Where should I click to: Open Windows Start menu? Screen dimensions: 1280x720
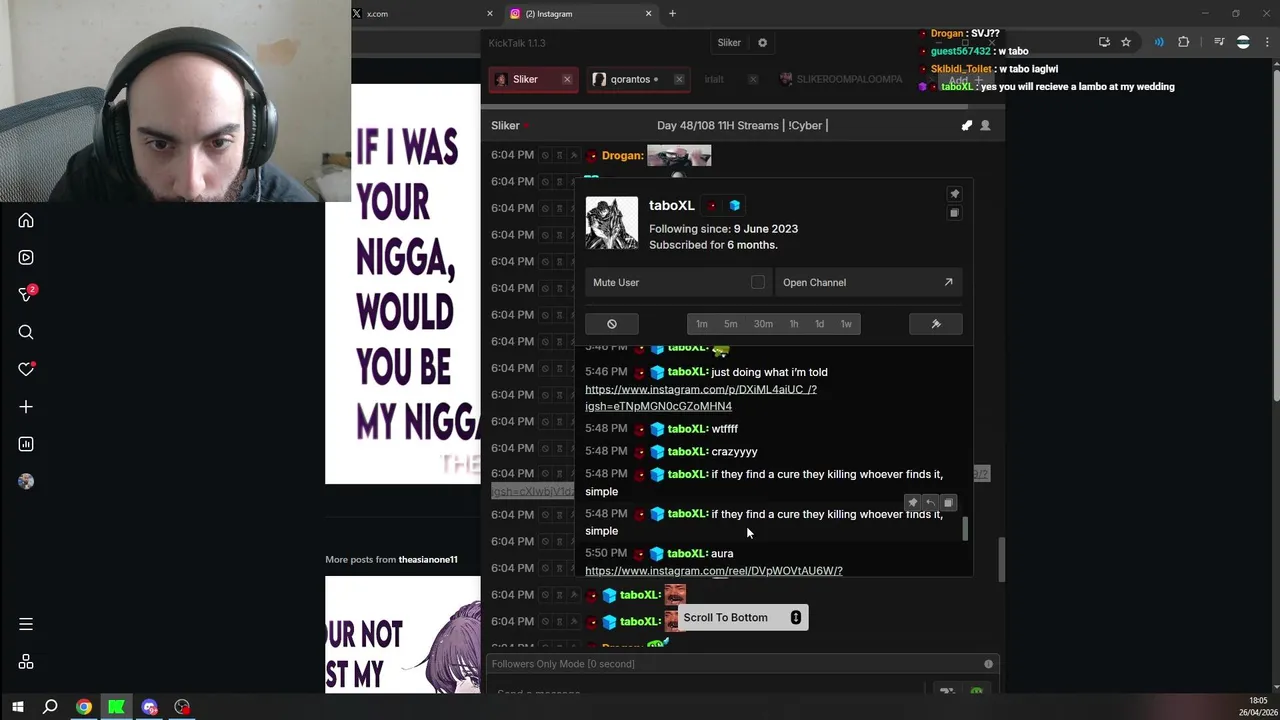point(17,707)
